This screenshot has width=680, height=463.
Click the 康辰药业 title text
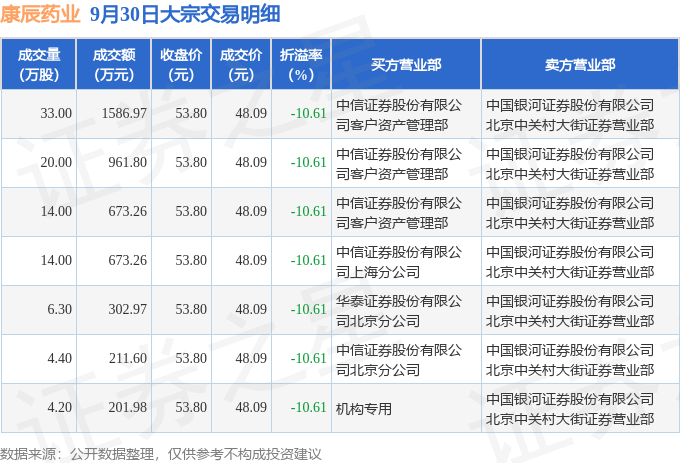[x=40, y=14]
